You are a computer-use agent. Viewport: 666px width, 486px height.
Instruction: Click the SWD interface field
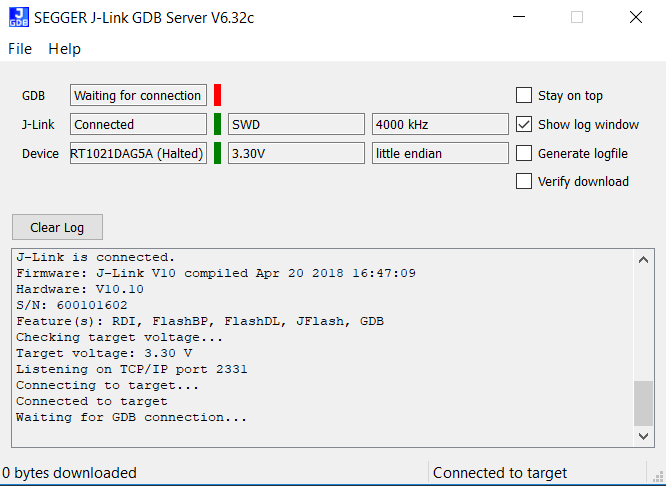(296, 124)
